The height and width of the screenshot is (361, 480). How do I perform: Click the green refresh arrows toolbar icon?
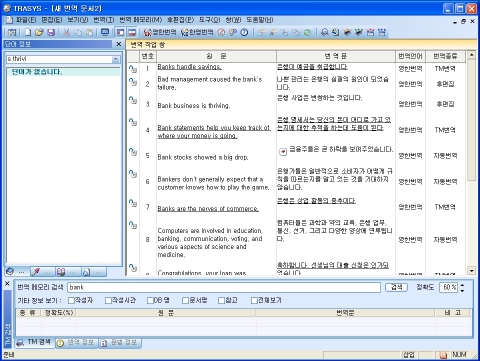307,32
